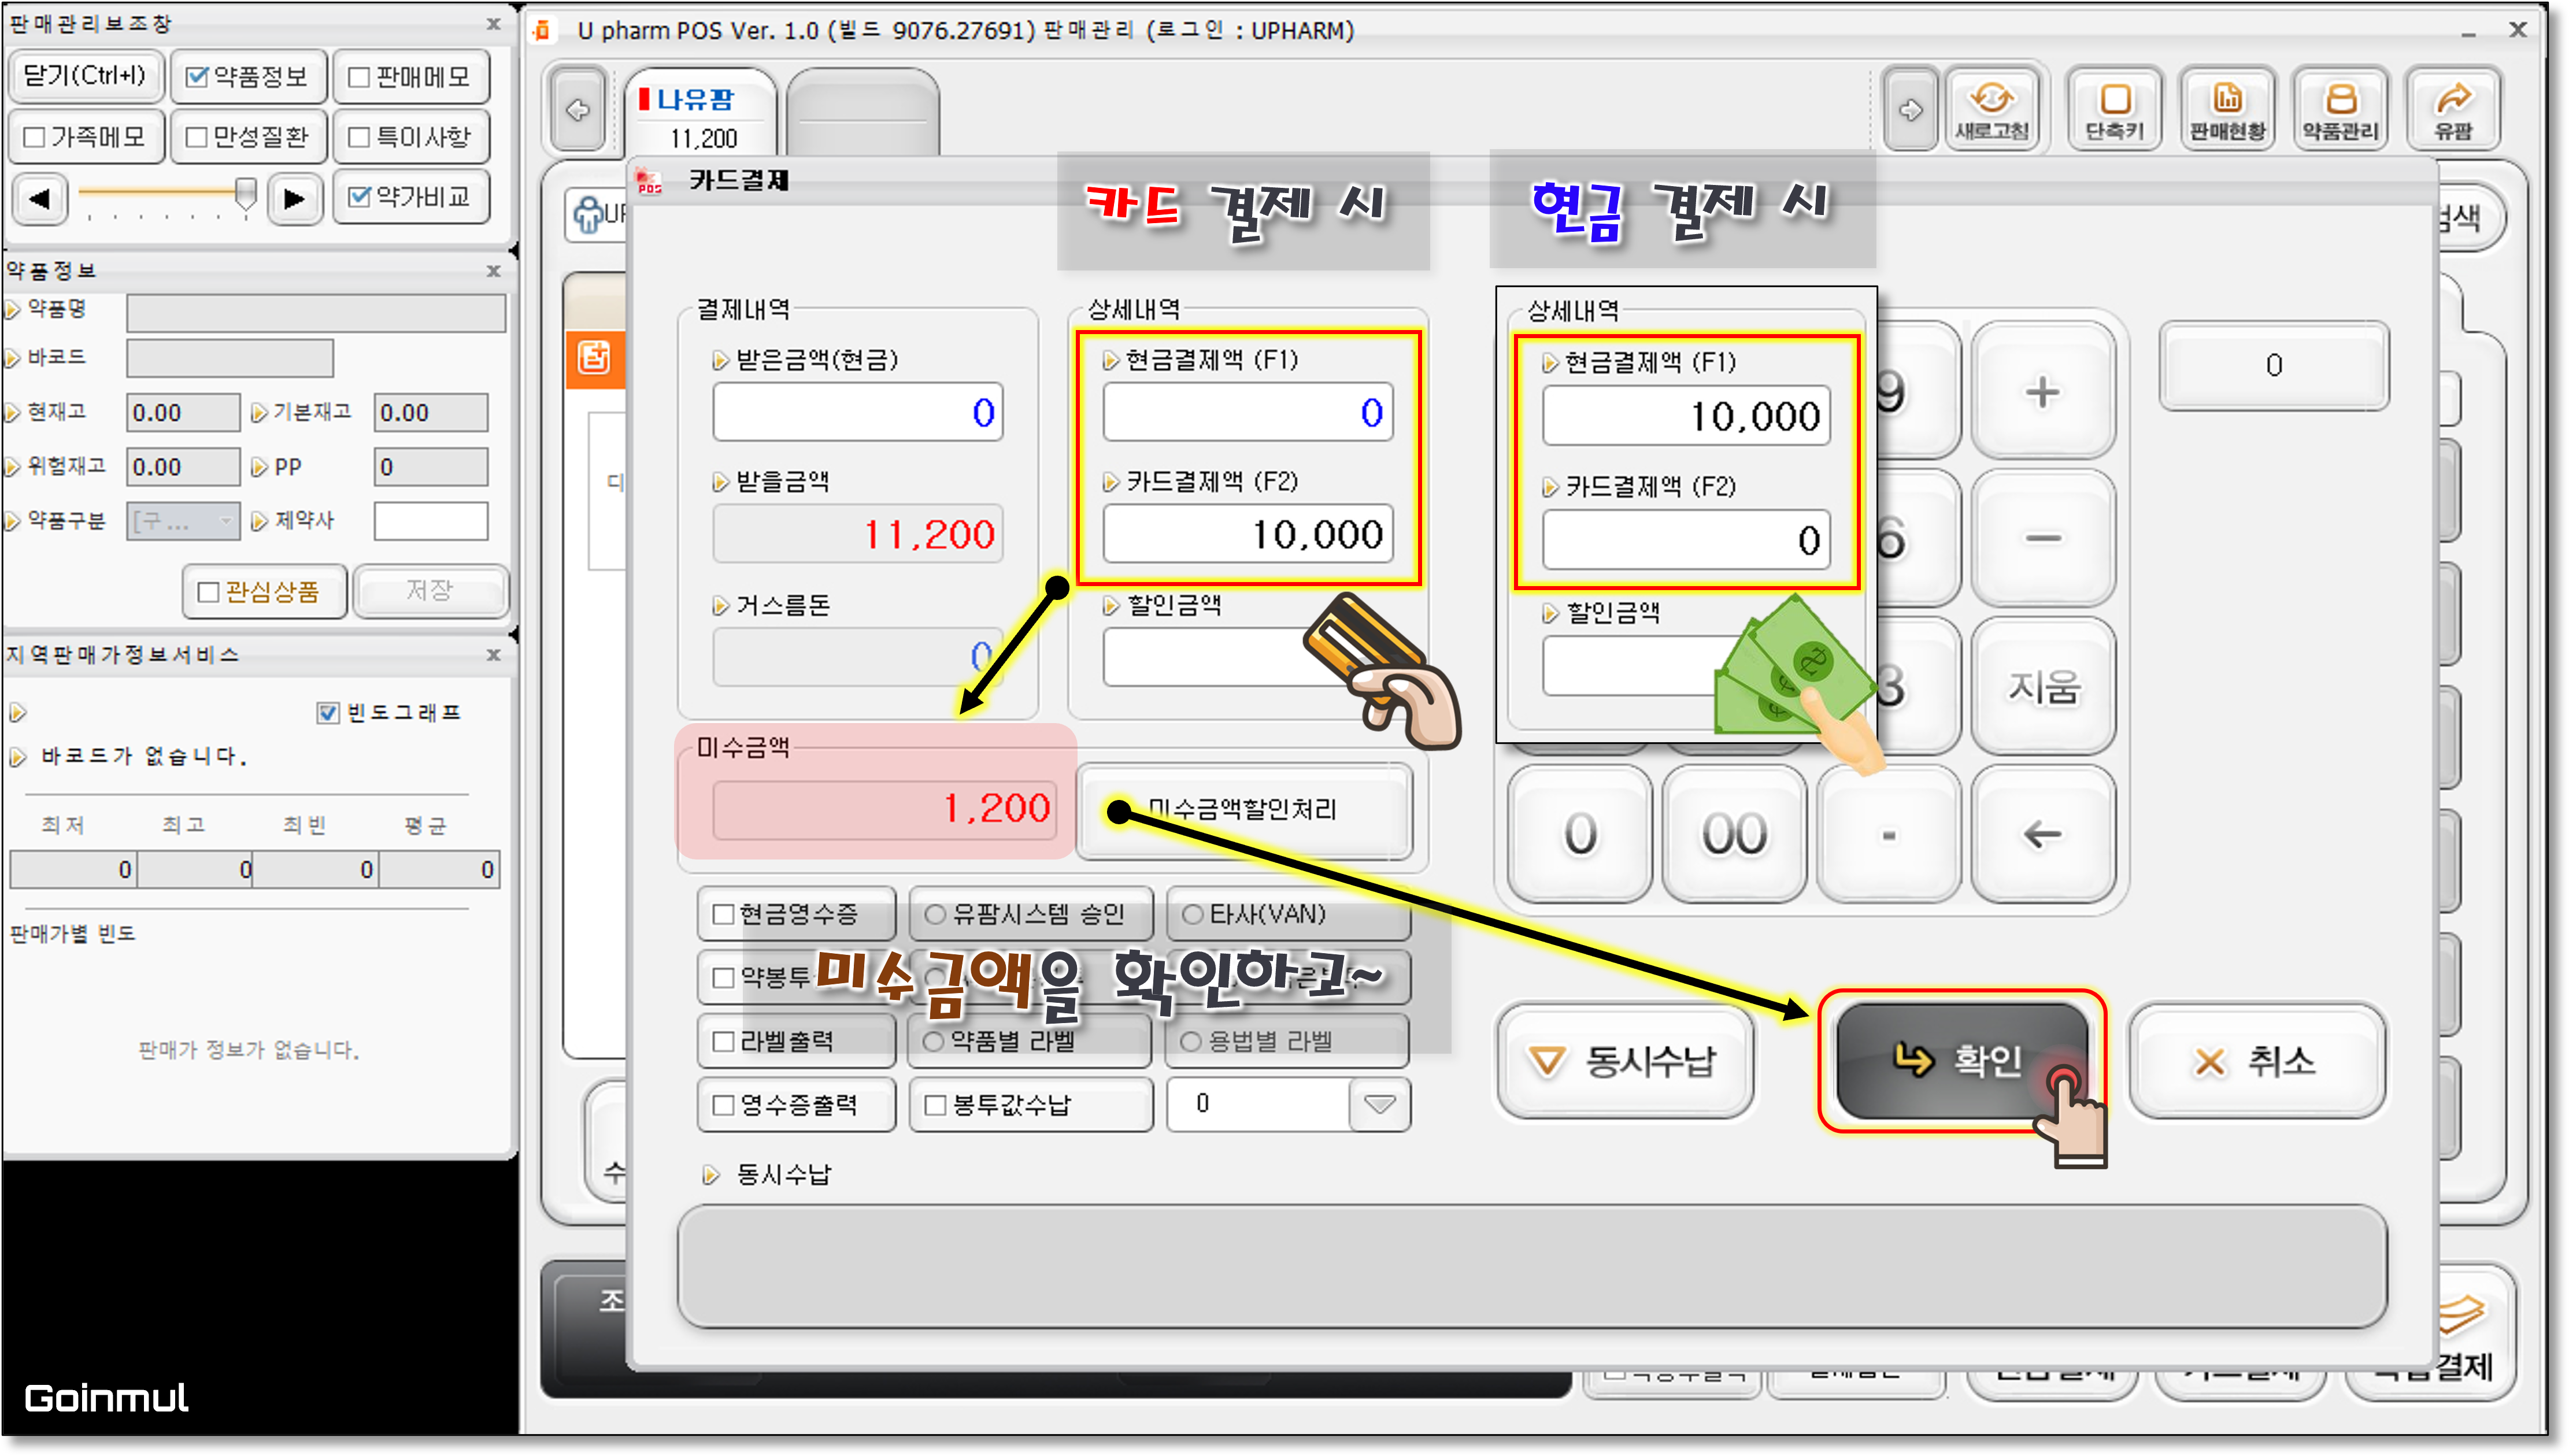The width and height of the screenshot is (2569, 1456).
Task: Close the 약품정보 panel
Action: coord(493,271)
